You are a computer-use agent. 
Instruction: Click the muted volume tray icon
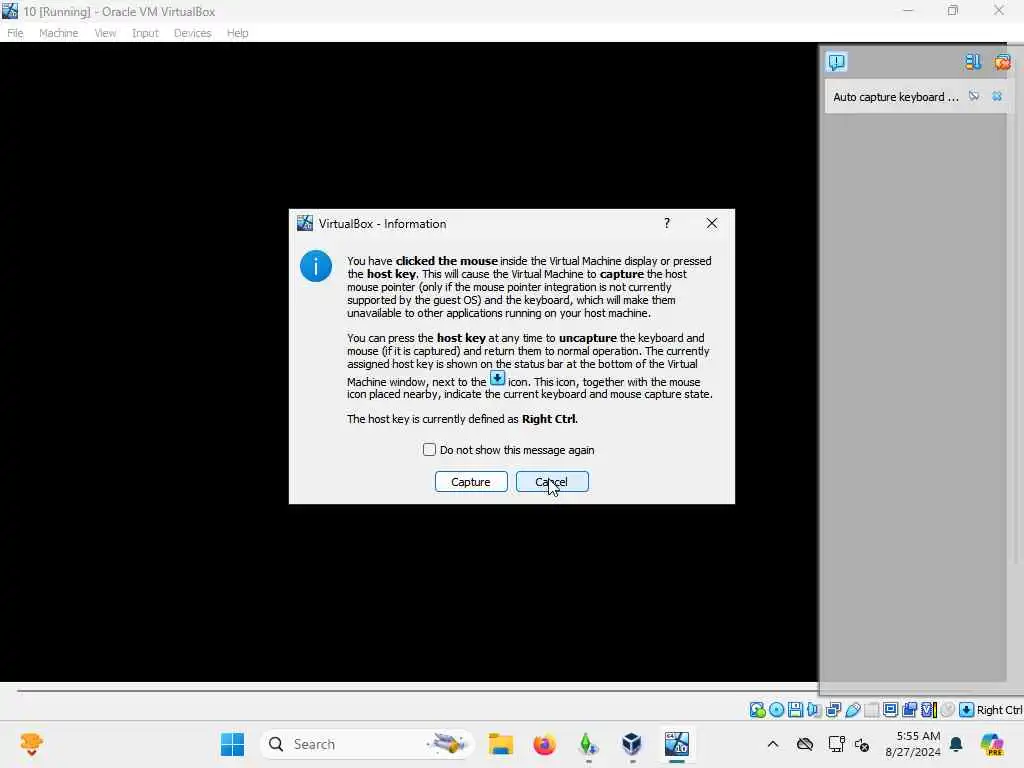point(862,744)
